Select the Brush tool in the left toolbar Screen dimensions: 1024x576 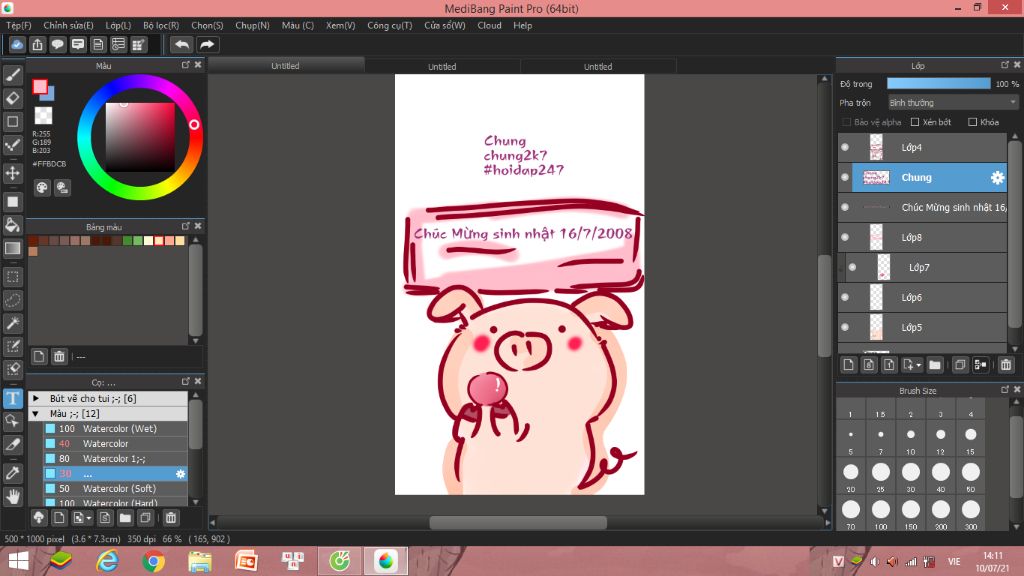click(12, 75)
